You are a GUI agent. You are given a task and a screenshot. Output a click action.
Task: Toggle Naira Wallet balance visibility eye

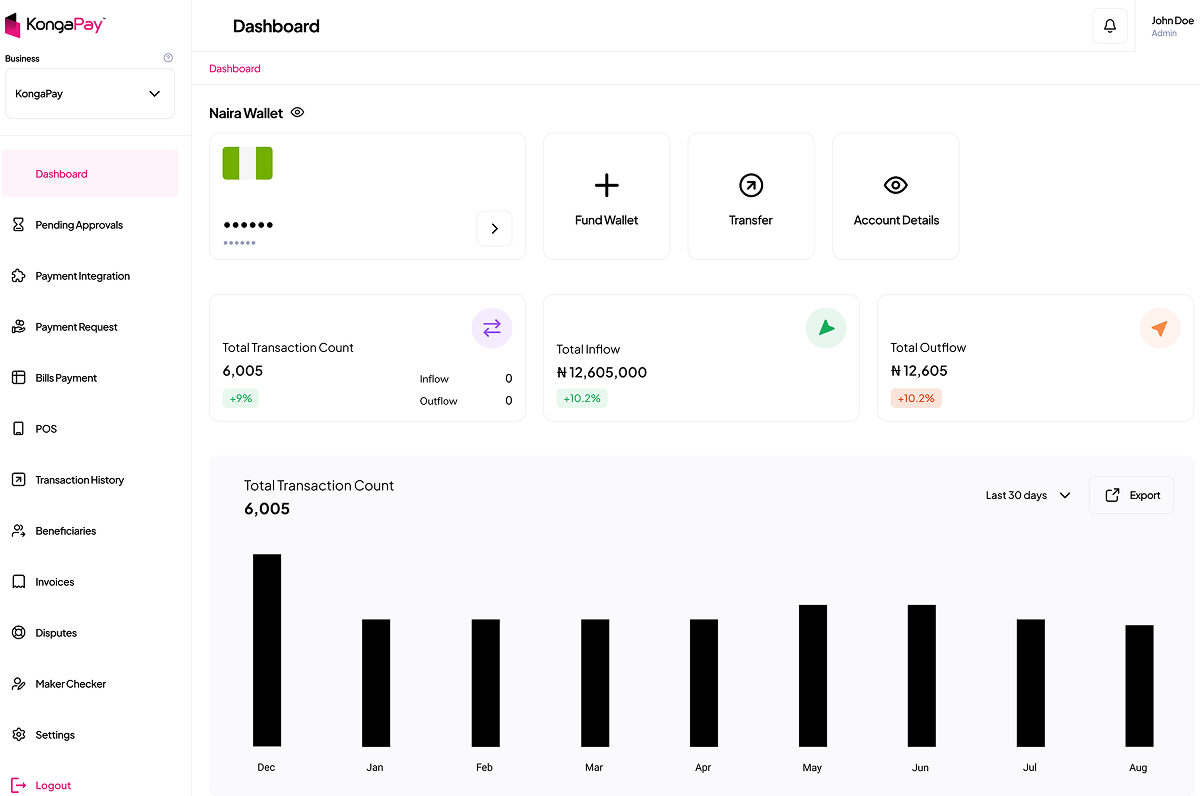pos(297,113)
